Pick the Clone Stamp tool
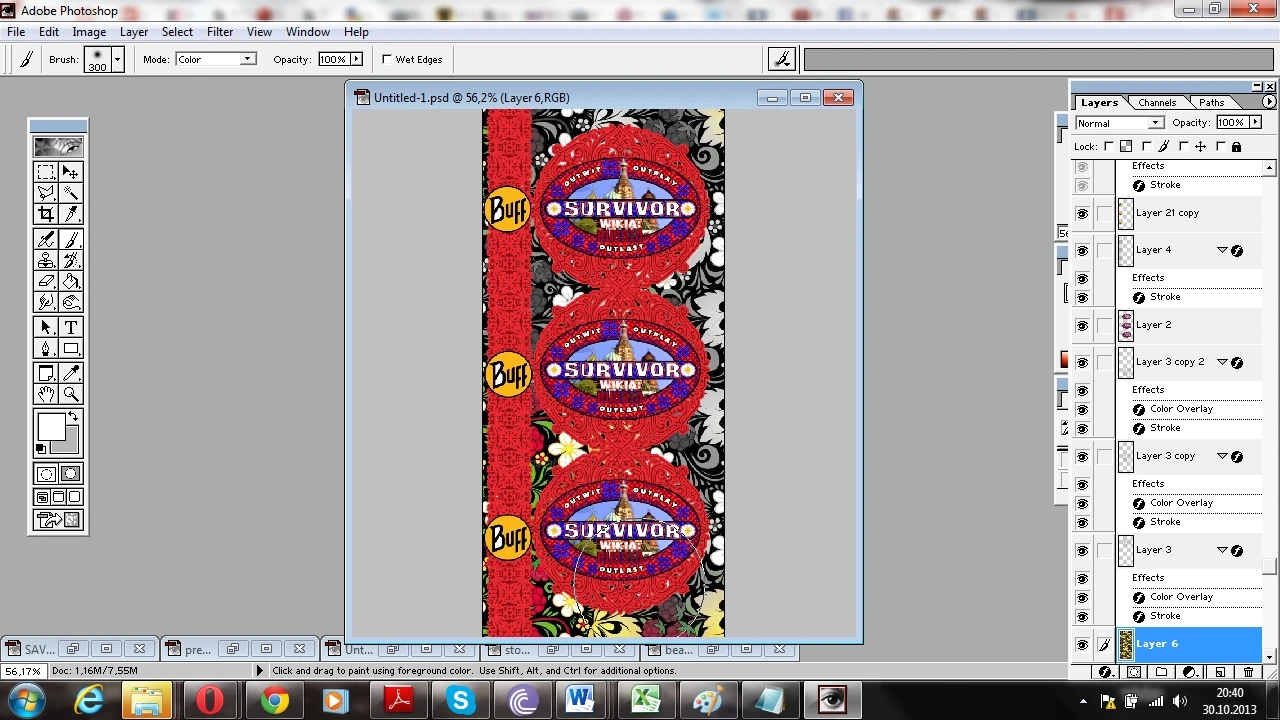Image resolution: width=1280 pixels, height=720 pixels. (46, 260)
